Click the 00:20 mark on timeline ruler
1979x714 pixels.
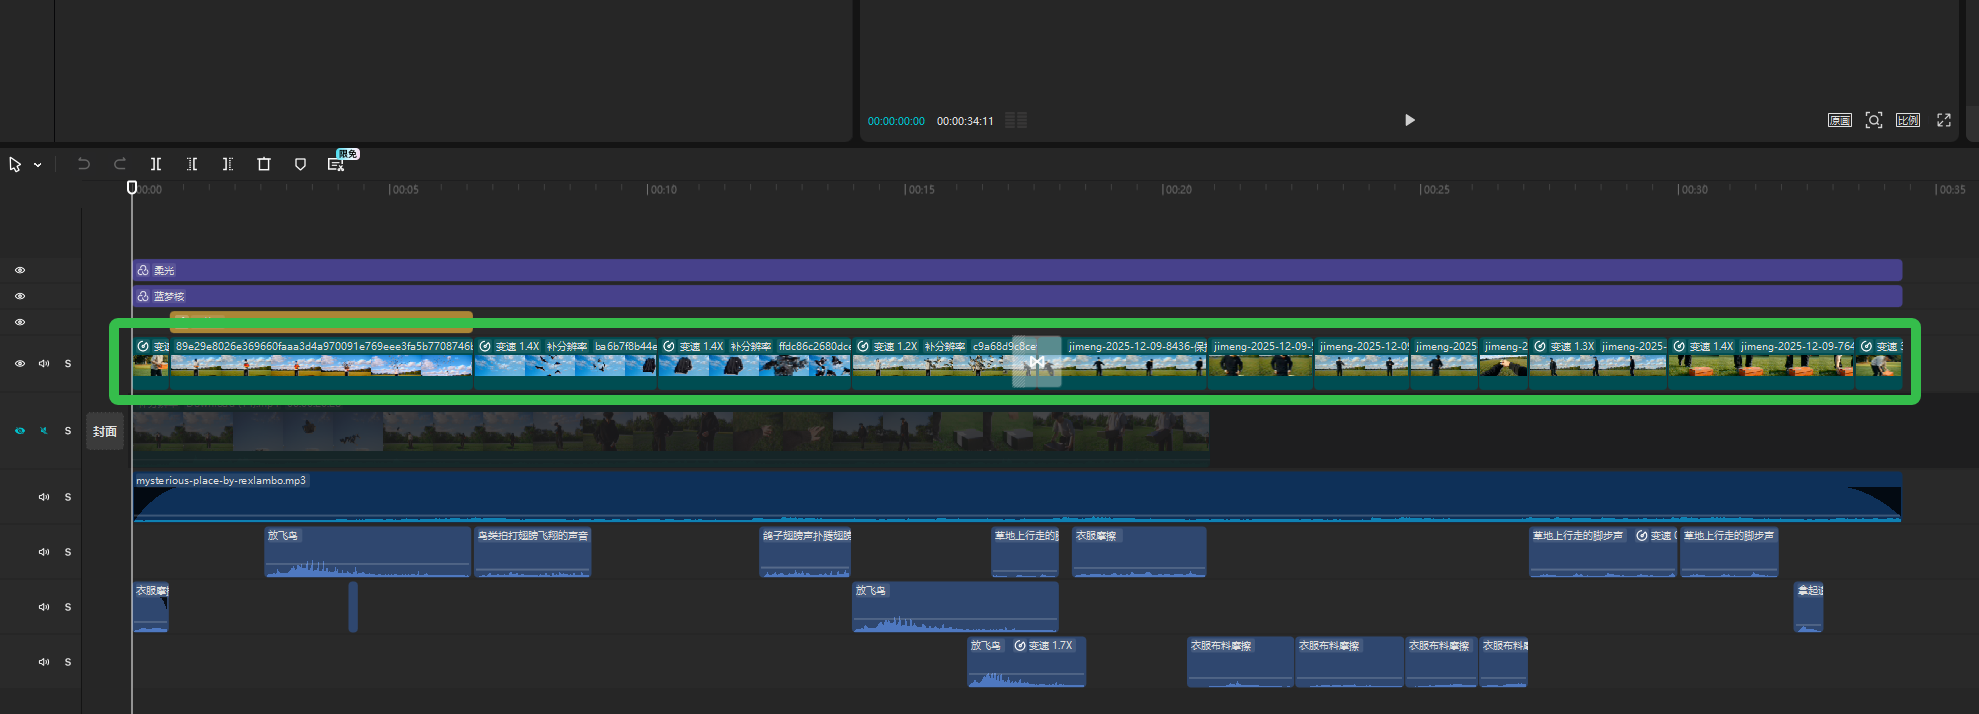tap(1162, 189)
